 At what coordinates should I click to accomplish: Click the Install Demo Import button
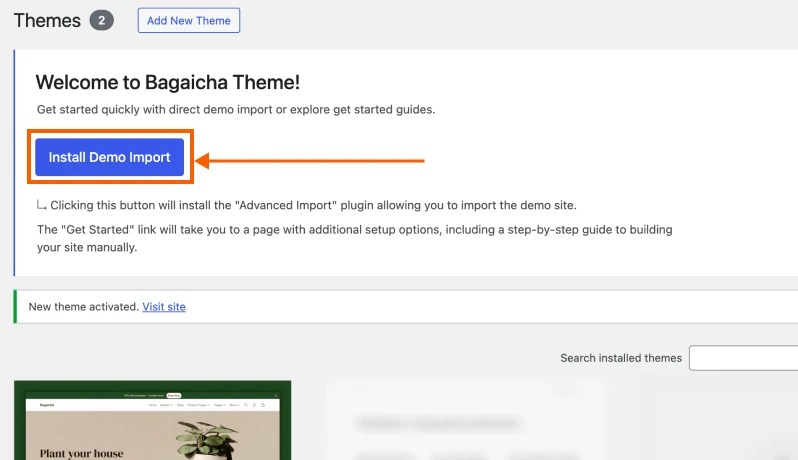point(109,157)
